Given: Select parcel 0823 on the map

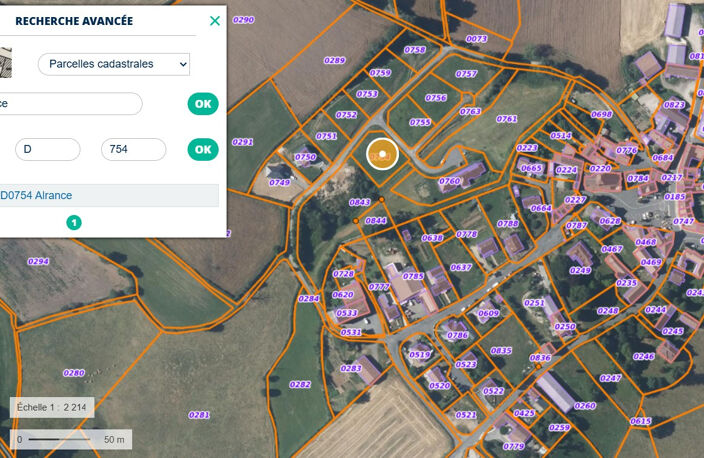Looking at the screenshot, I should coord(674,105).
